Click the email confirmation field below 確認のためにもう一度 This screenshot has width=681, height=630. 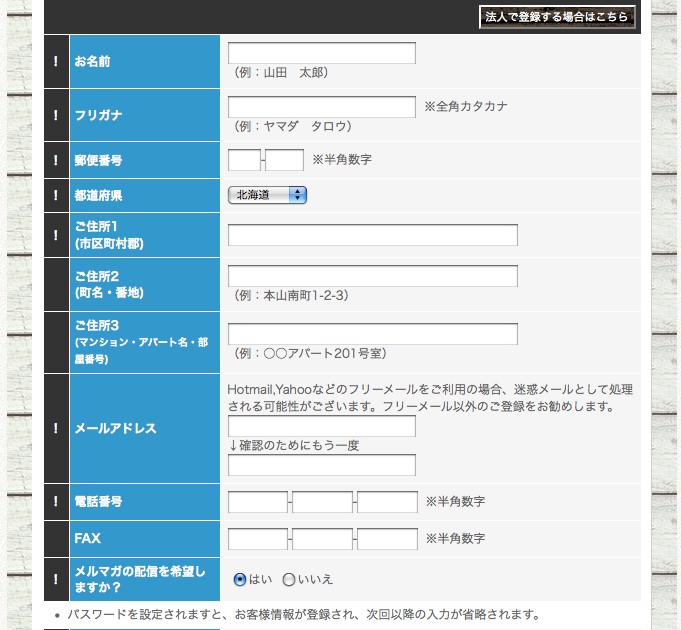(322, 465)
